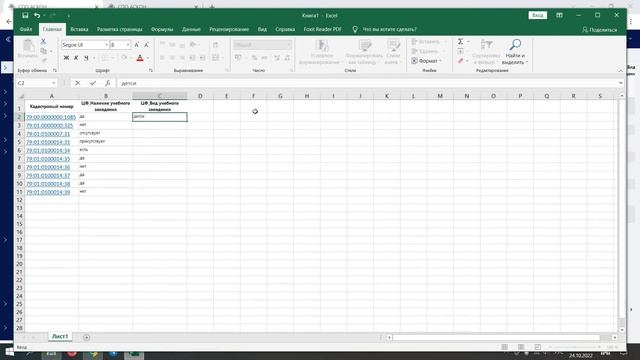Decrease font size with the smaller A icon

pos(146,44)
